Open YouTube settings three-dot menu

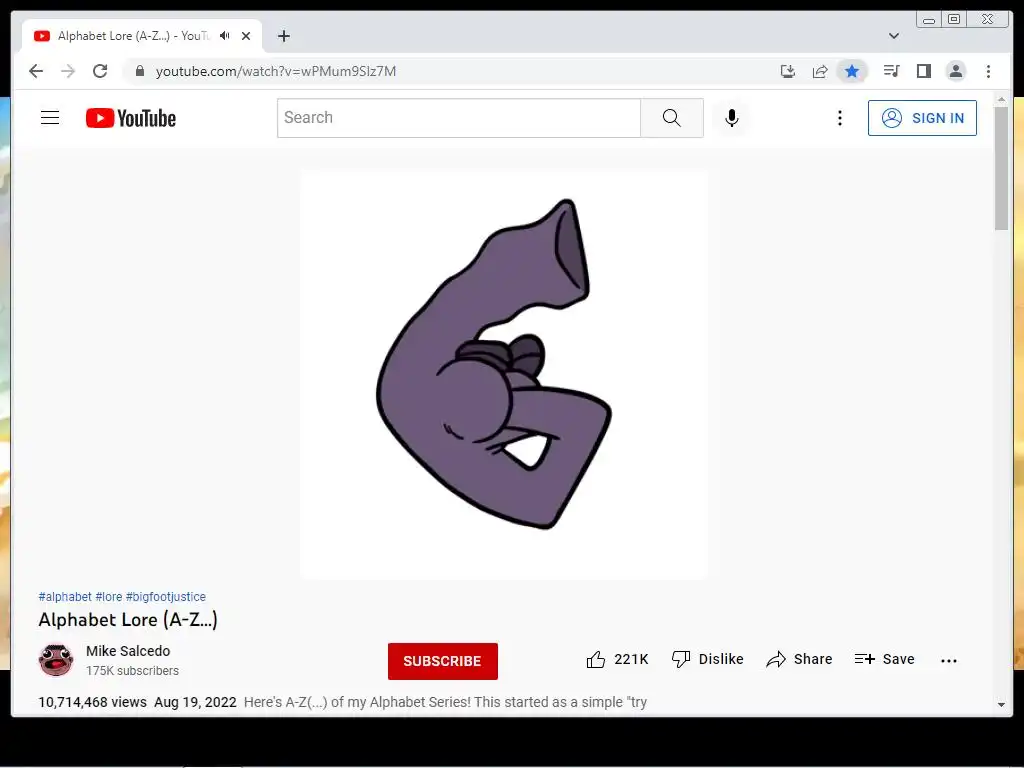coord(840,118)
